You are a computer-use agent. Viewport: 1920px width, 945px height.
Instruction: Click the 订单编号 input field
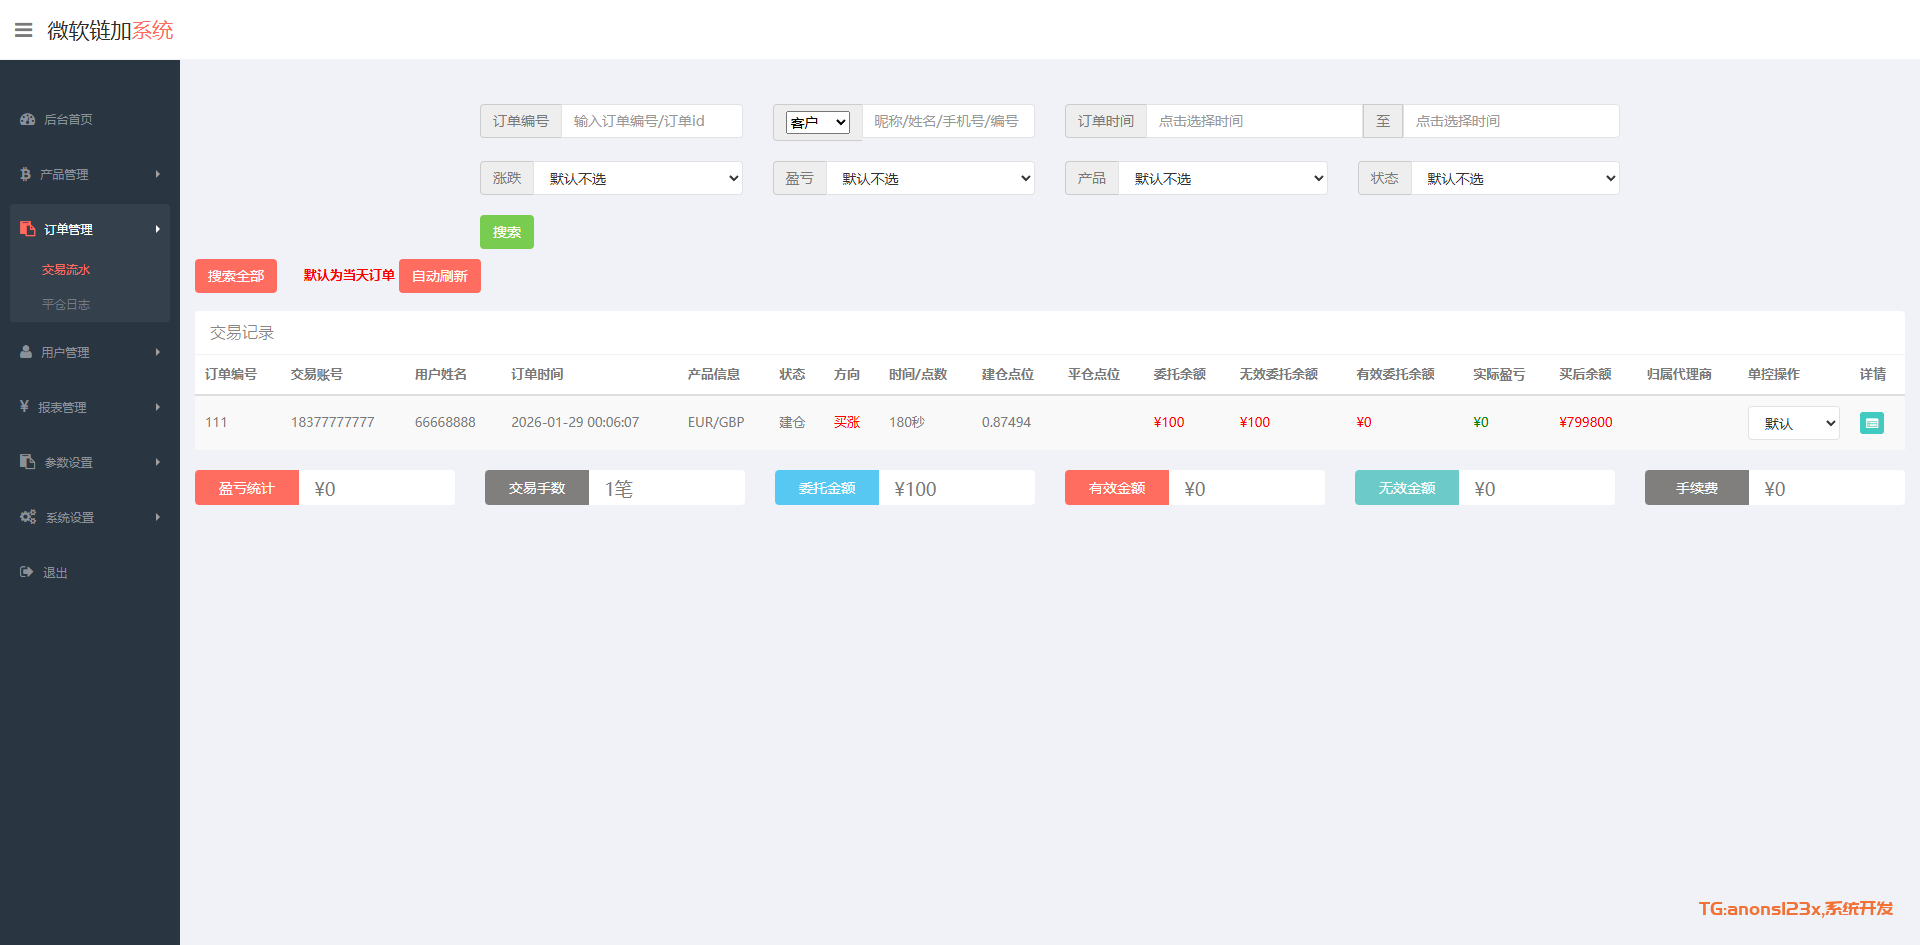(x=651, y=121)
